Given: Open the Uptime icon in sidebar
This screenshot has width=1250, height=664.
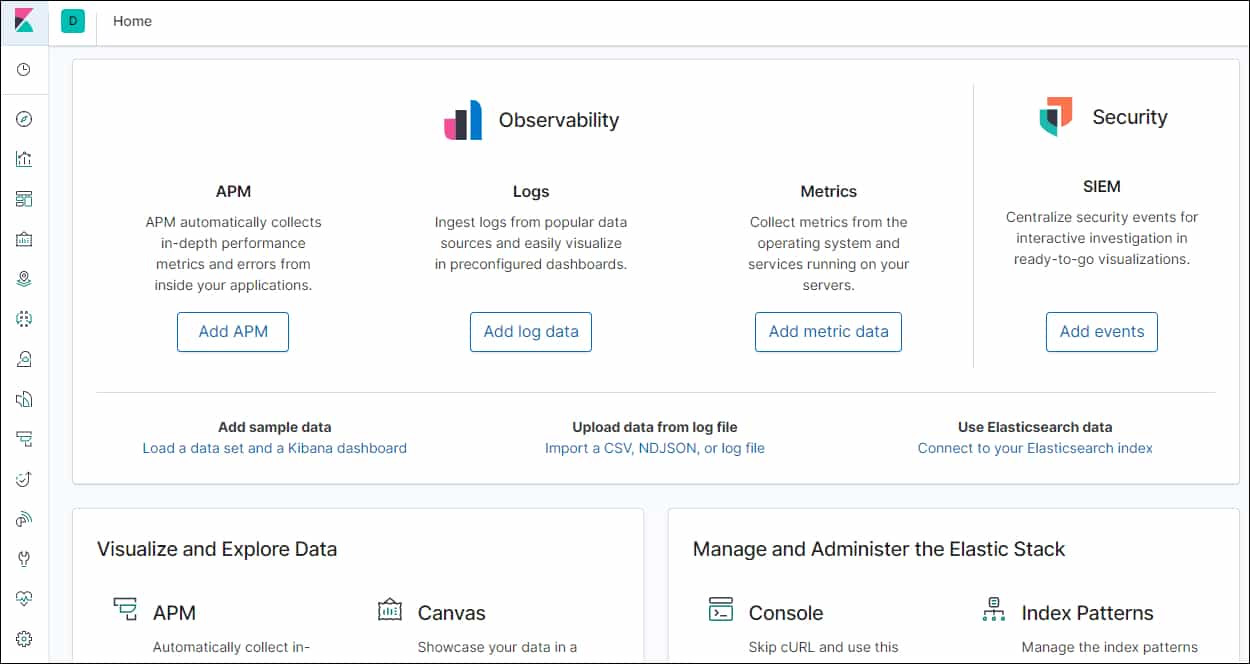Looking at the screenshot, I should pyautogui.click(x=24, y=479).
